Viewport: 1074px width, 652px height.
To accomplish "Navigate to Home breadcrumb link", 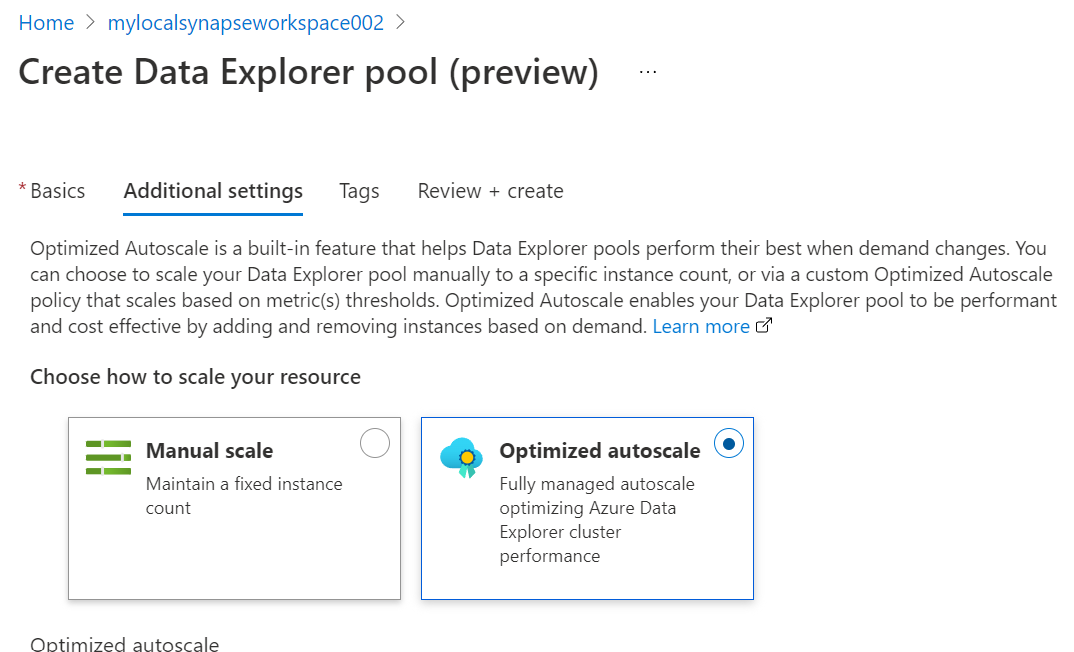I will point(46,23).
